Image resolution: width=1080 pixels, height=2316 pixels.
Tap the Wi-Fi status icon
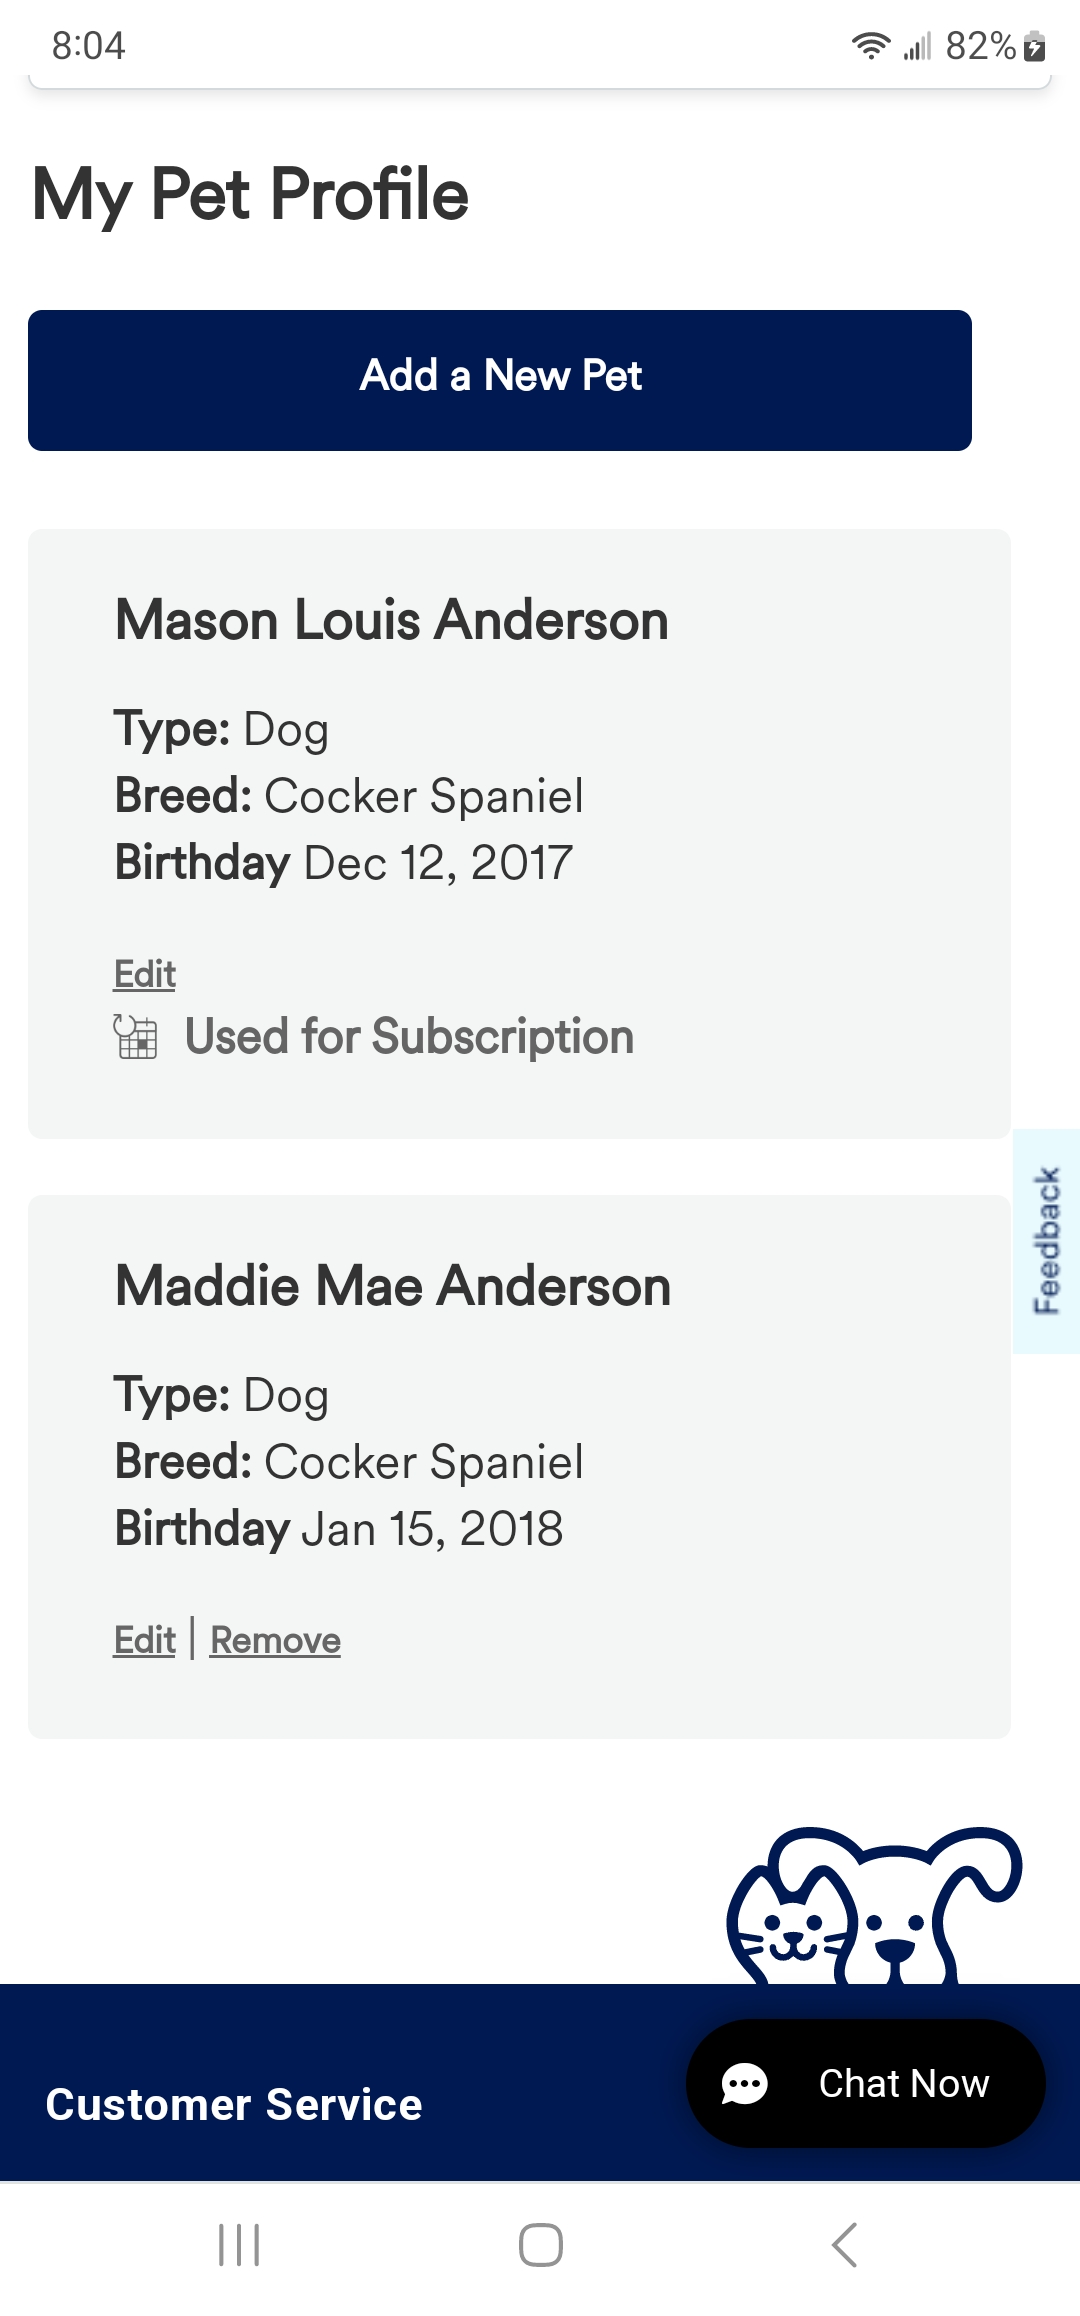pos(871,46)
